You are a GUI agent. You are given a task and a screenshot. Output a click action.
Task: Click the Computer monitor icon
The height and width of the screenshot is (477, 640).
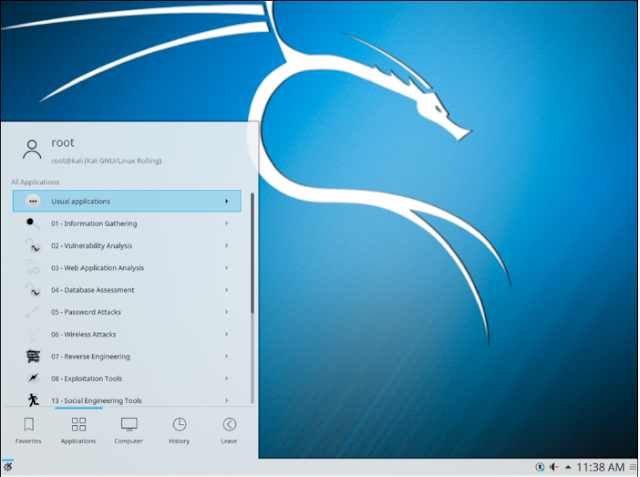pos(129,424)
